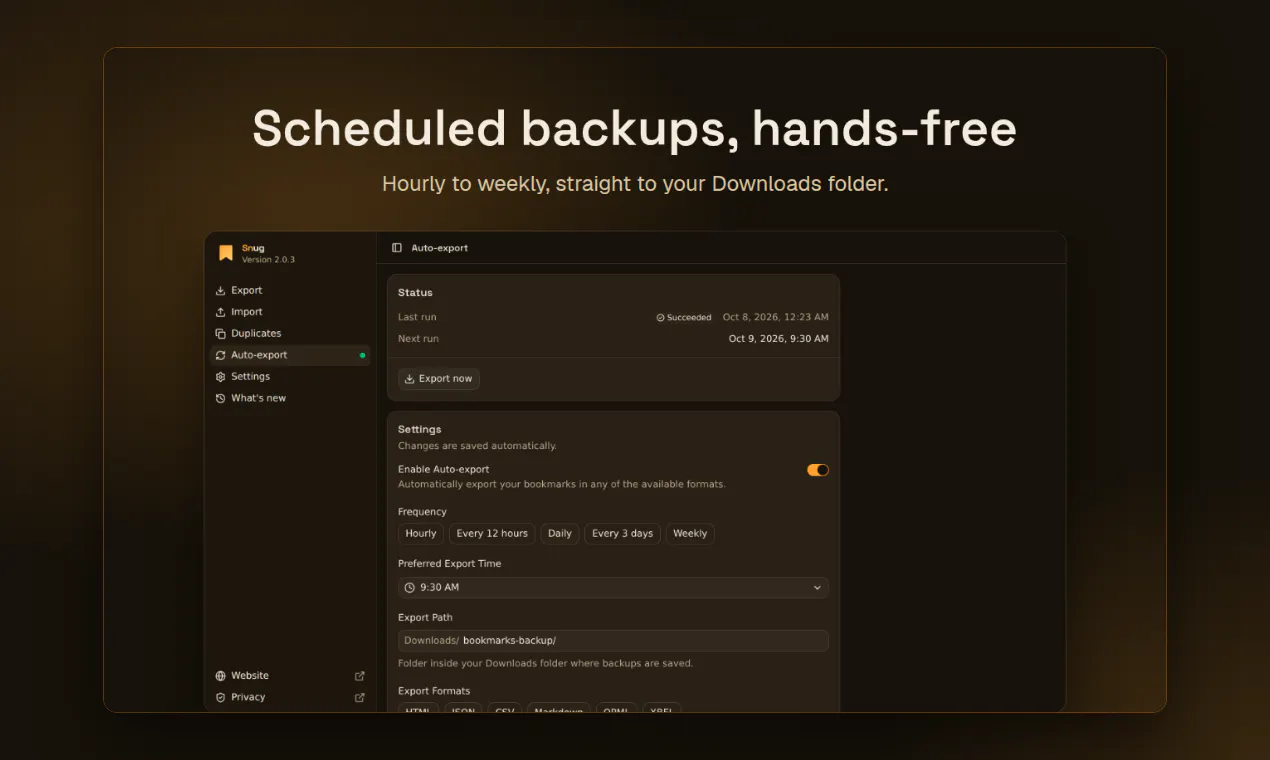
Task: Click the What's new clock icon
Action: [x=221, y=398]
